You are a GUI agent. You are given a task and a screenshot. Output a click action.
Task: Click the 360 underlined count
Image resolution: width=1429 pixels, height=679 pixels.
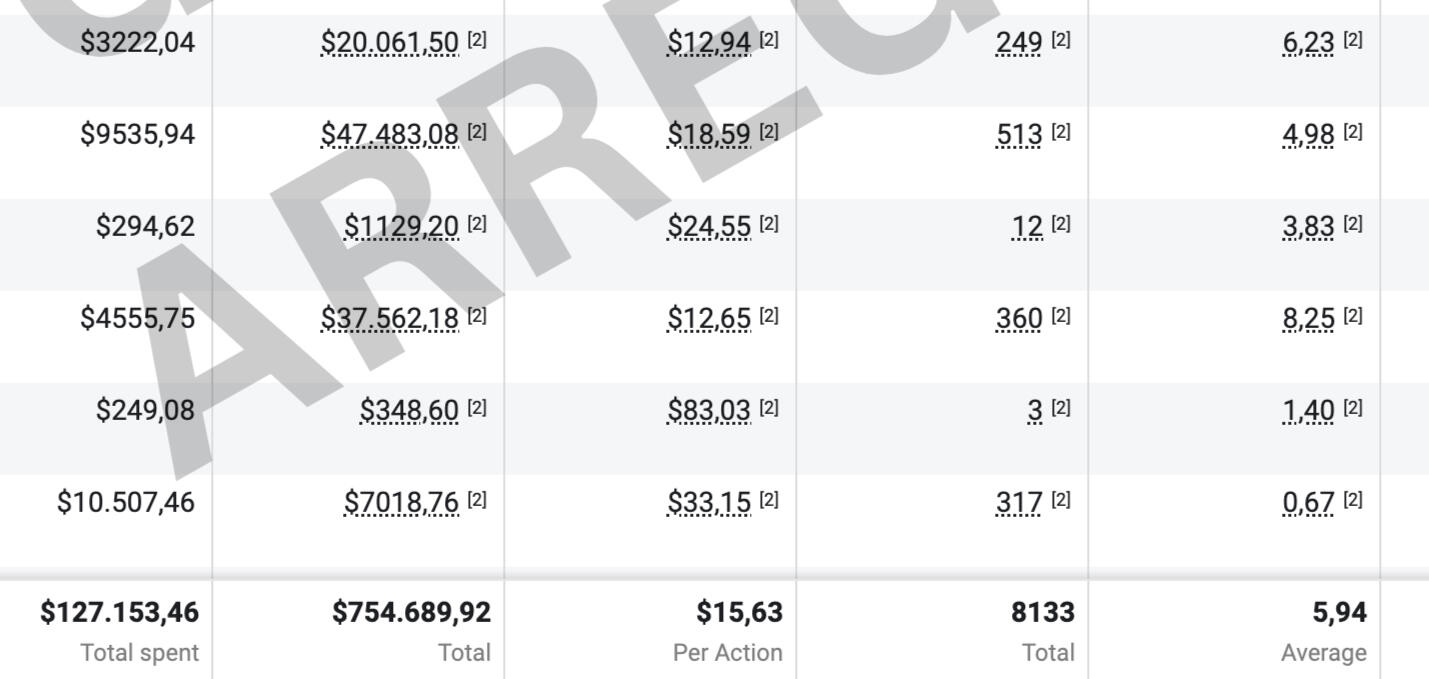(1018, 318)
